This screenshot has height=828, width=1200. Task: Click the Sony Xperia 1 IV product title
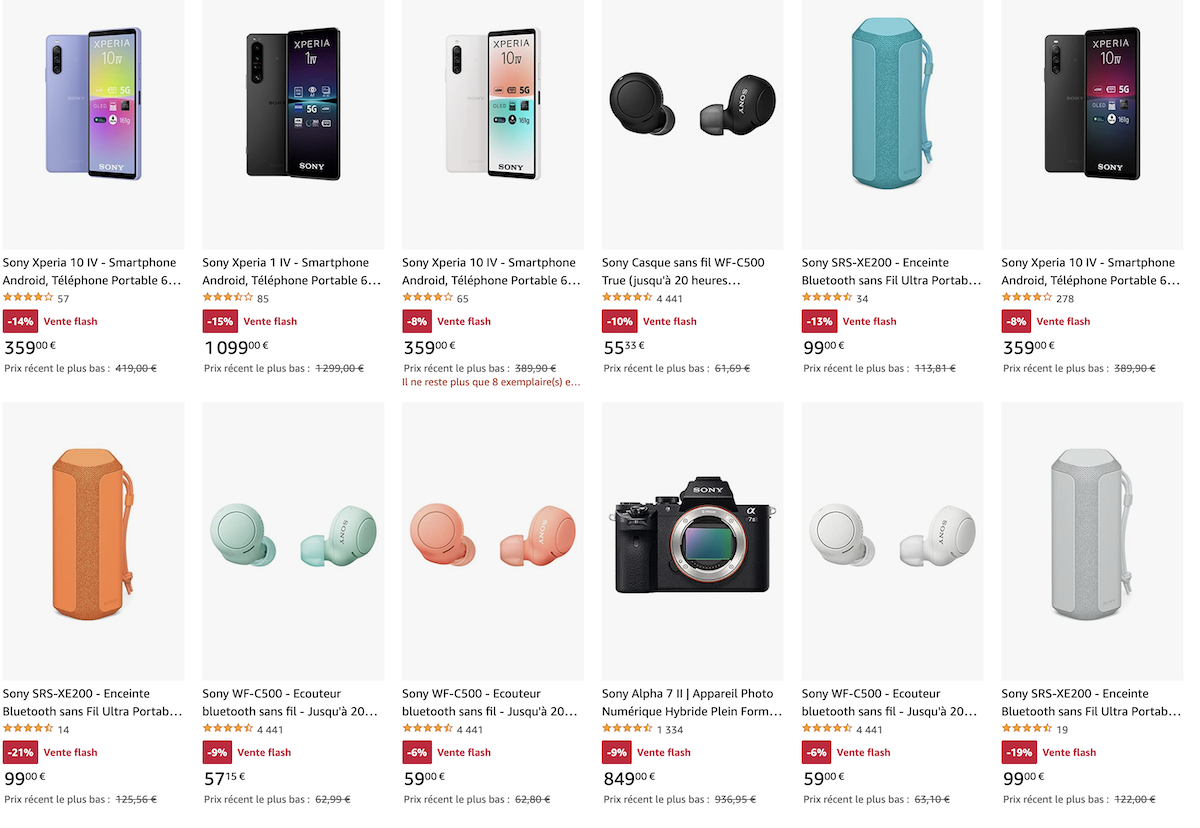click(292, 272)
